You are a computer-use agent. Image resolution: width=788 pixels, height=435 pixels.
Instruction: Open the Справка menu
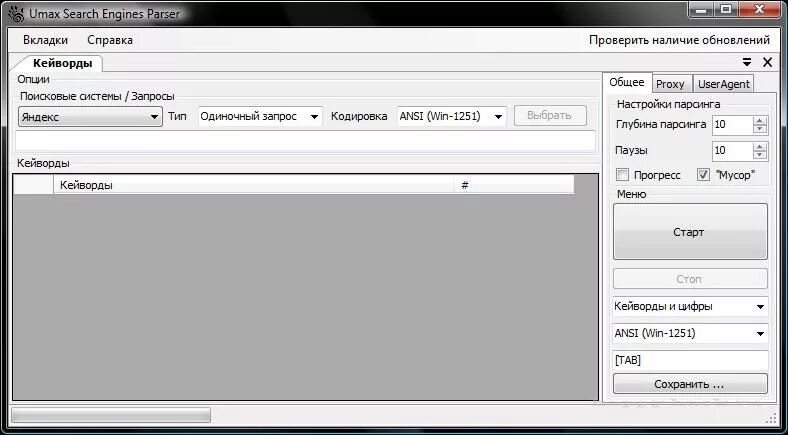click(x=110, y=40)
